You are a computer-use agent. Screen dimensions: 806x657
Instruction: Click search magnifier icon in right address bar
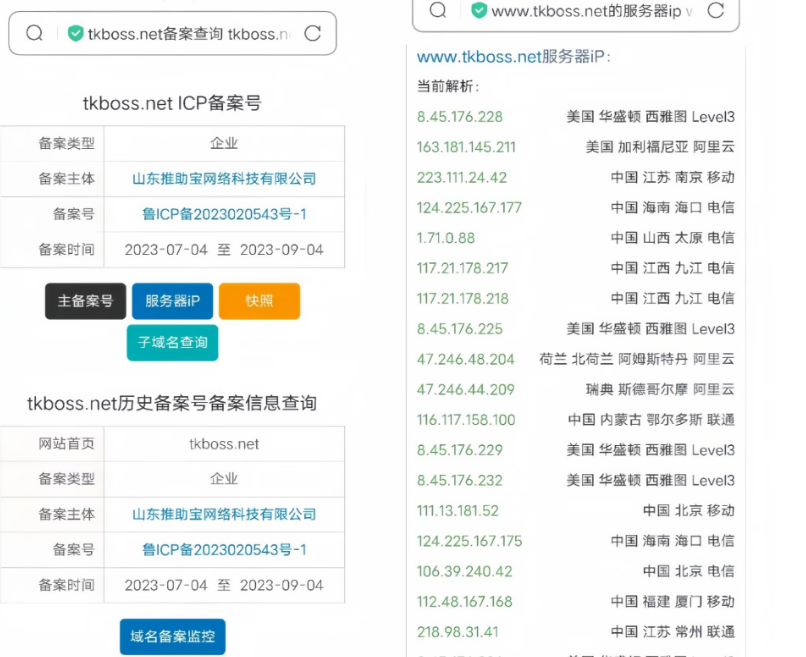pyautogui.click(x=438, y=10)
